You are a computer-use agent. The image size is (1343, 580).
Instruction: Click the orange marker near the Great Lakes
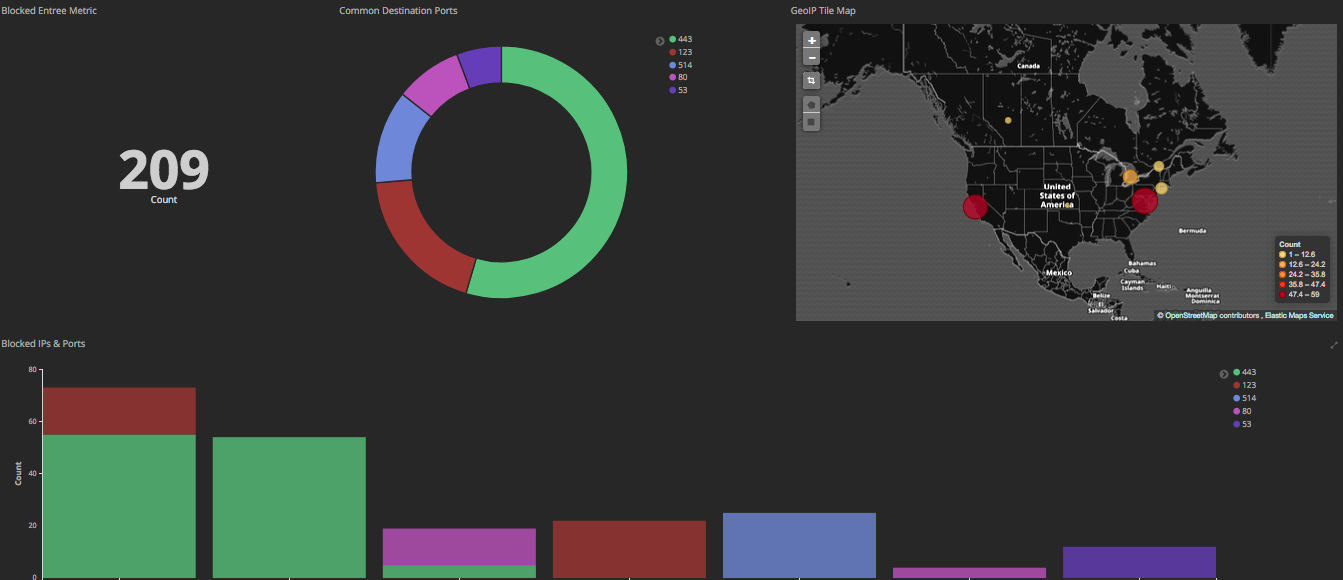coord(1130,177)
